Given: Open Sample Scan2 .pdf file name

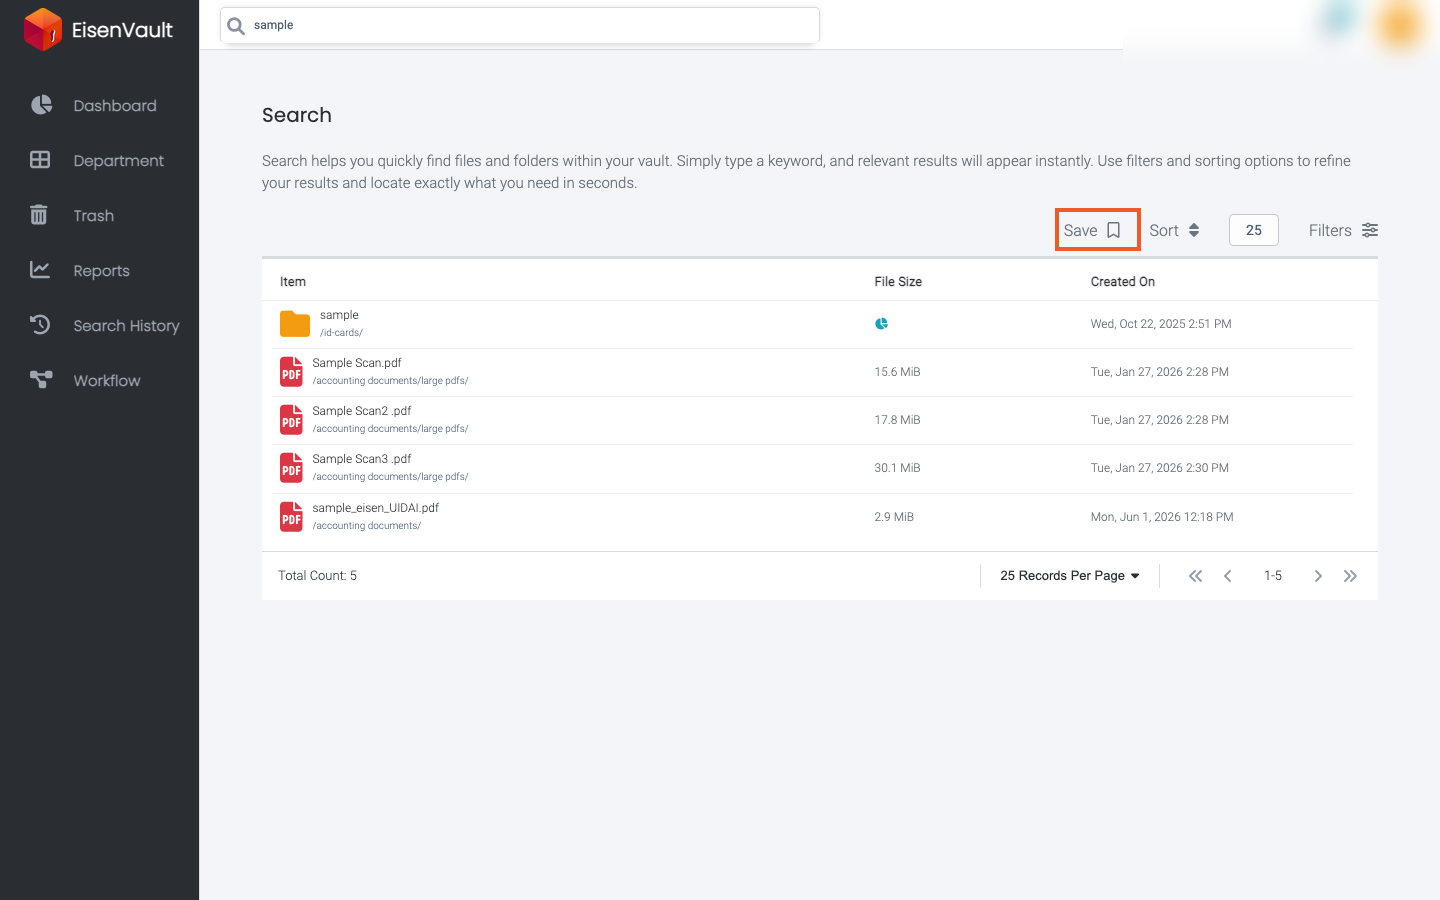Looking at the screenshot, I should coord(362,411).
